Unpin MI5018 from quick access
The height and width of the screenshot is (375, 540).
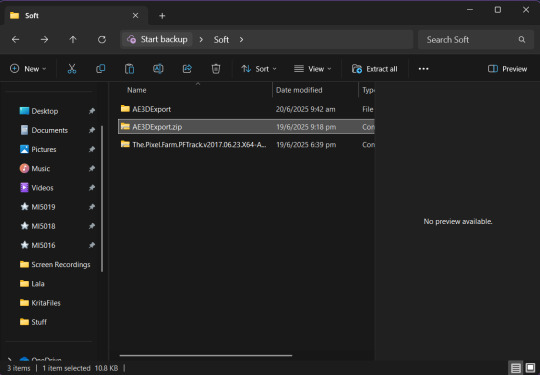click(x=92, y=226)
